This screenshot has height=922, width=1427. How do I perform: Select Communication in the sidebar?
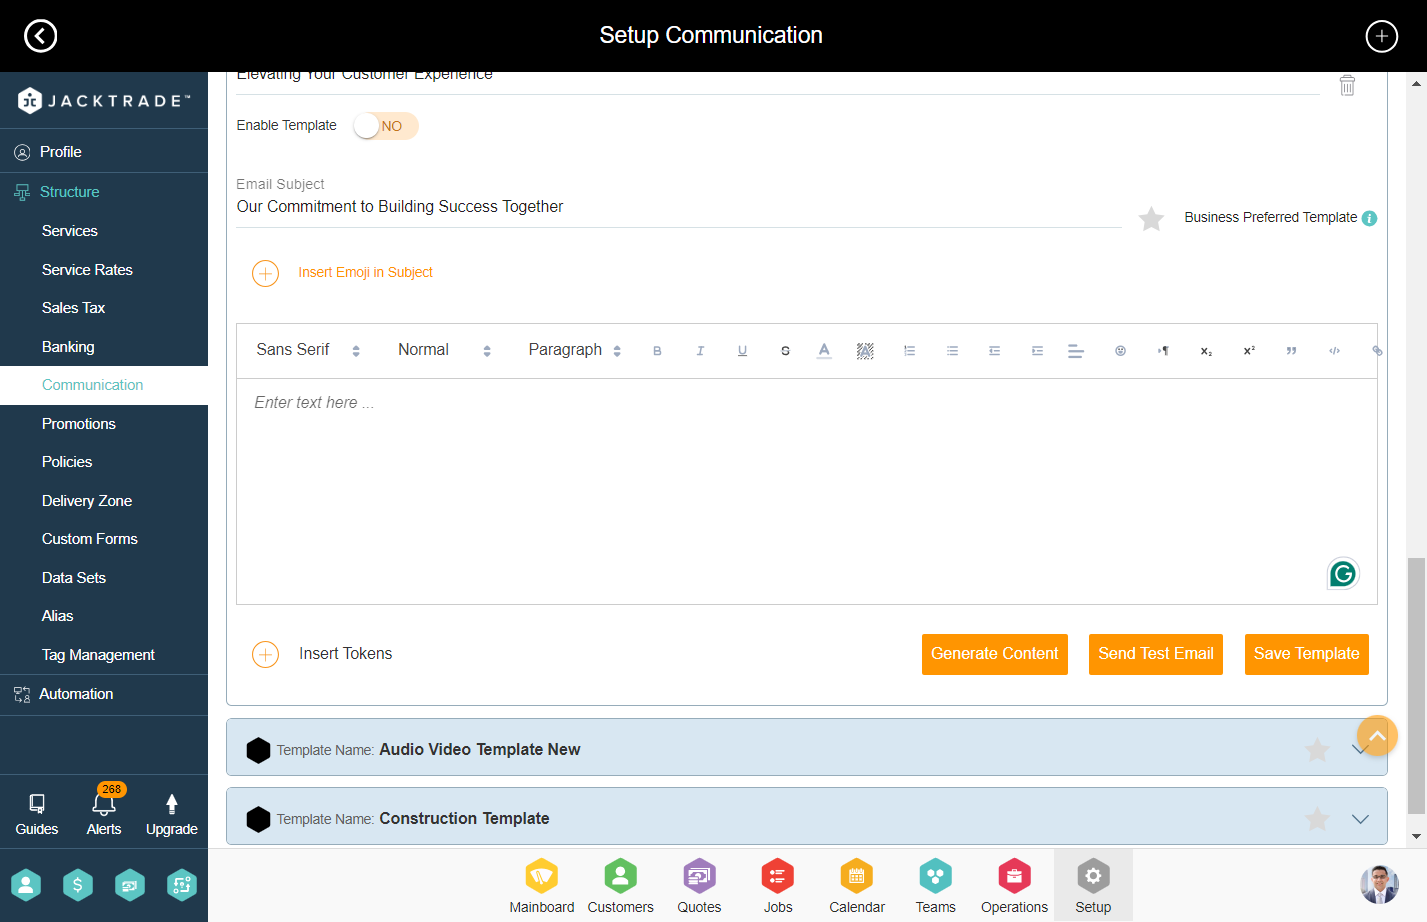pyautogui.click(x=104, y=385)
